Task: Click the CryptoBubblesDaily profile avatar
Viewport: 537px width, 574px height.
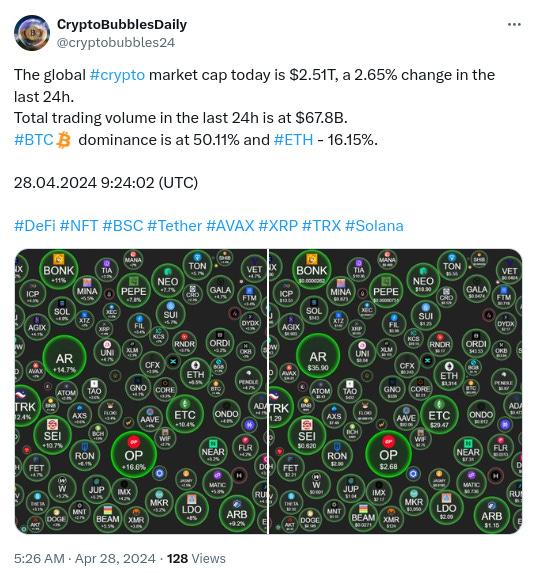Action: [32, 33]
